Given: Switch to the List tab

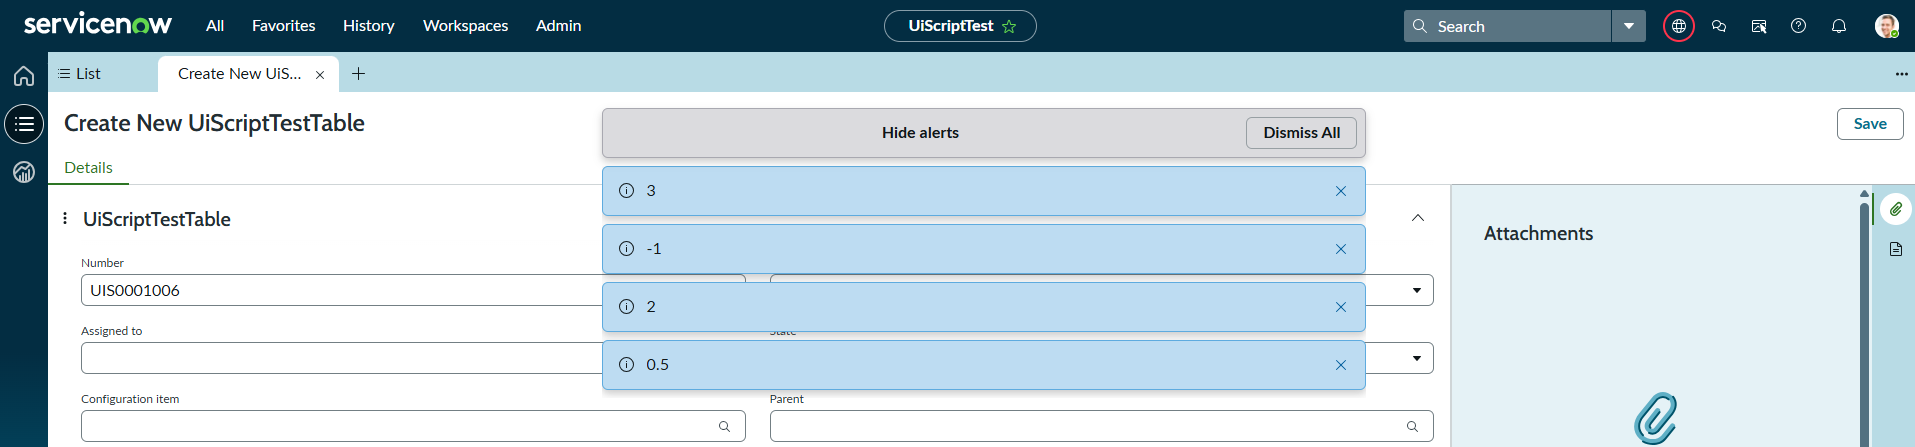Looking at the screenshot, I should 80,74.
